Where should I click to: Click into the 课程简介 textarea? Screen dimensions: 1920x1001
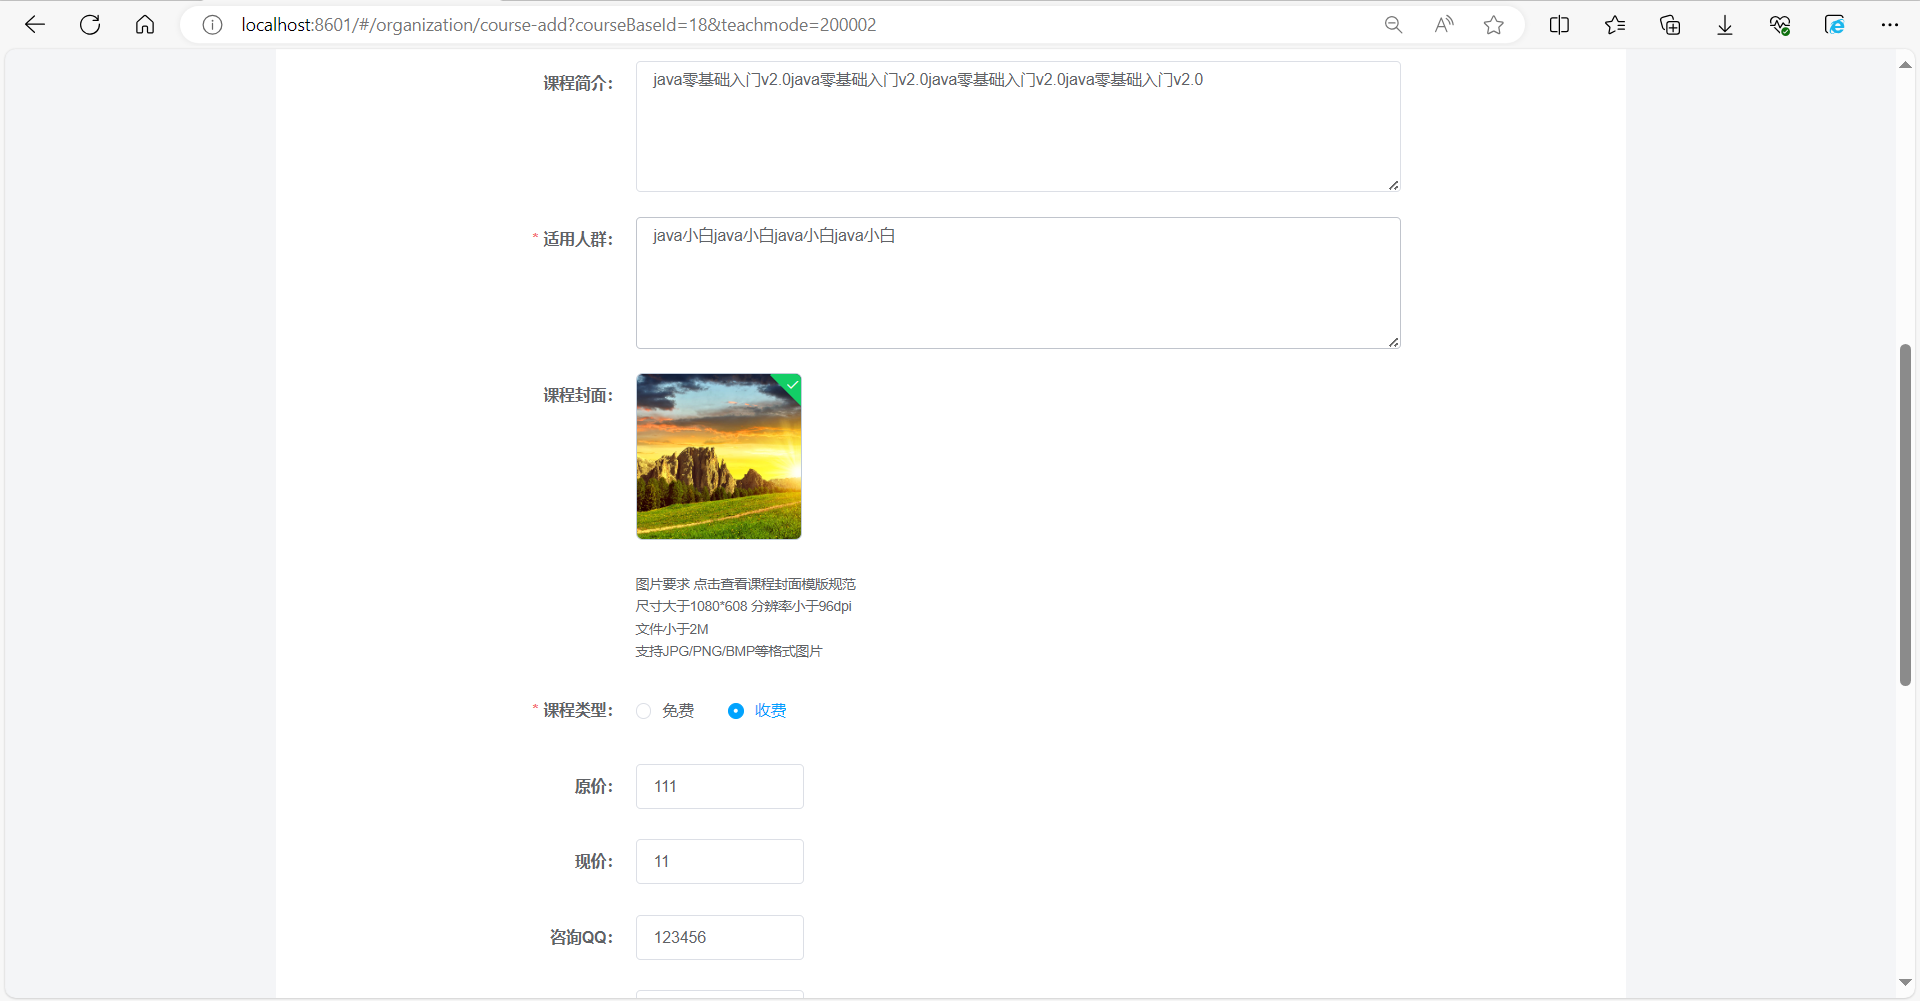click(1018, 126)
